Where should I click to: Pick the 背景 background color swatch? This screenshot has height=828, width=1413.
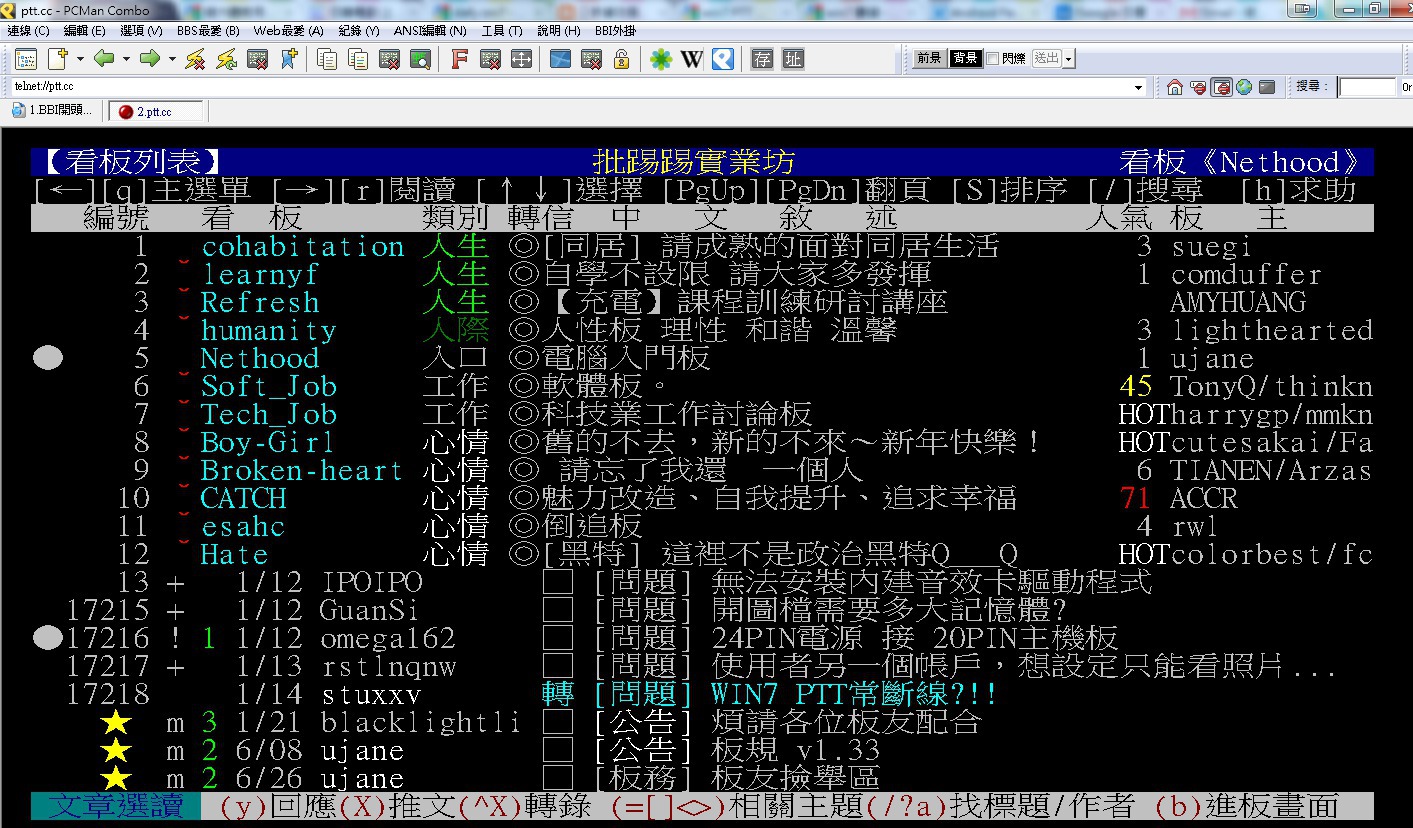pyautogui.click(x=964, y=59)
